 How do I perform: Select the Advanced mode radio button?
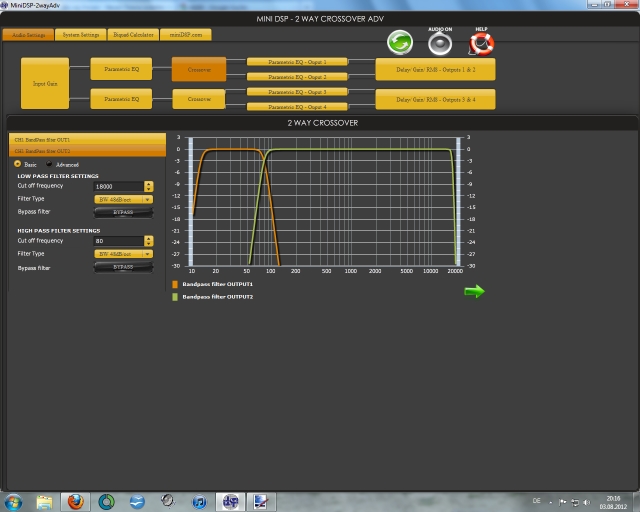pyautogui.click(x=49, y=164)
